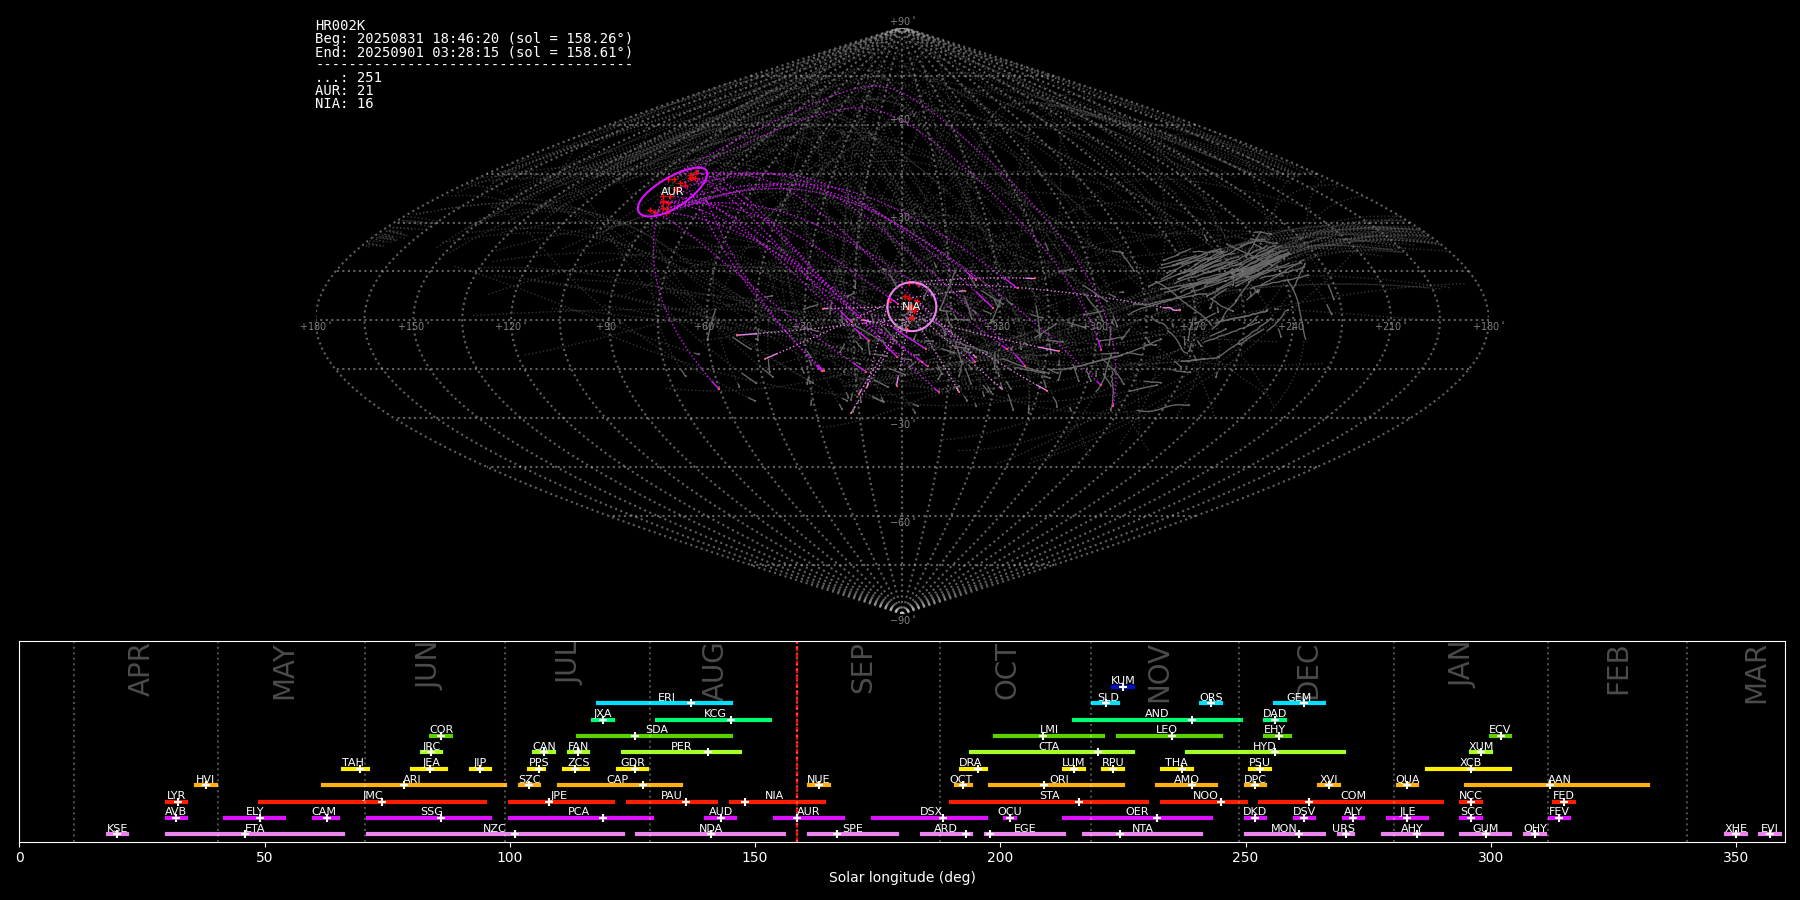Click the HVI shower label
1800x900 pixels.
pyautogui.click(x=205, y=780)
